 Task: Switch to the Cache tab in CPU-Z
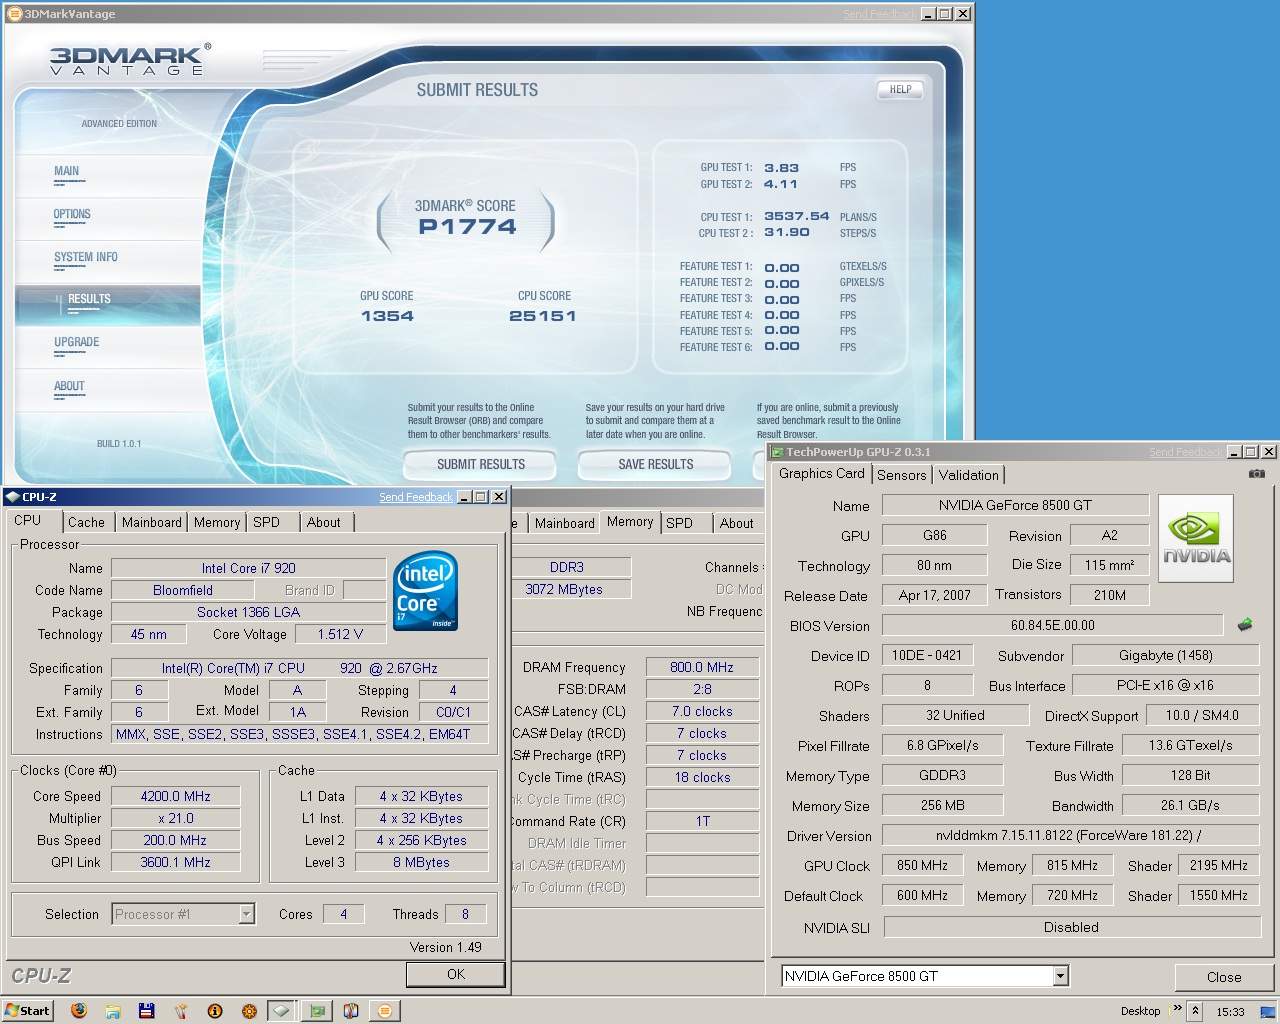(x=86, y=522)
